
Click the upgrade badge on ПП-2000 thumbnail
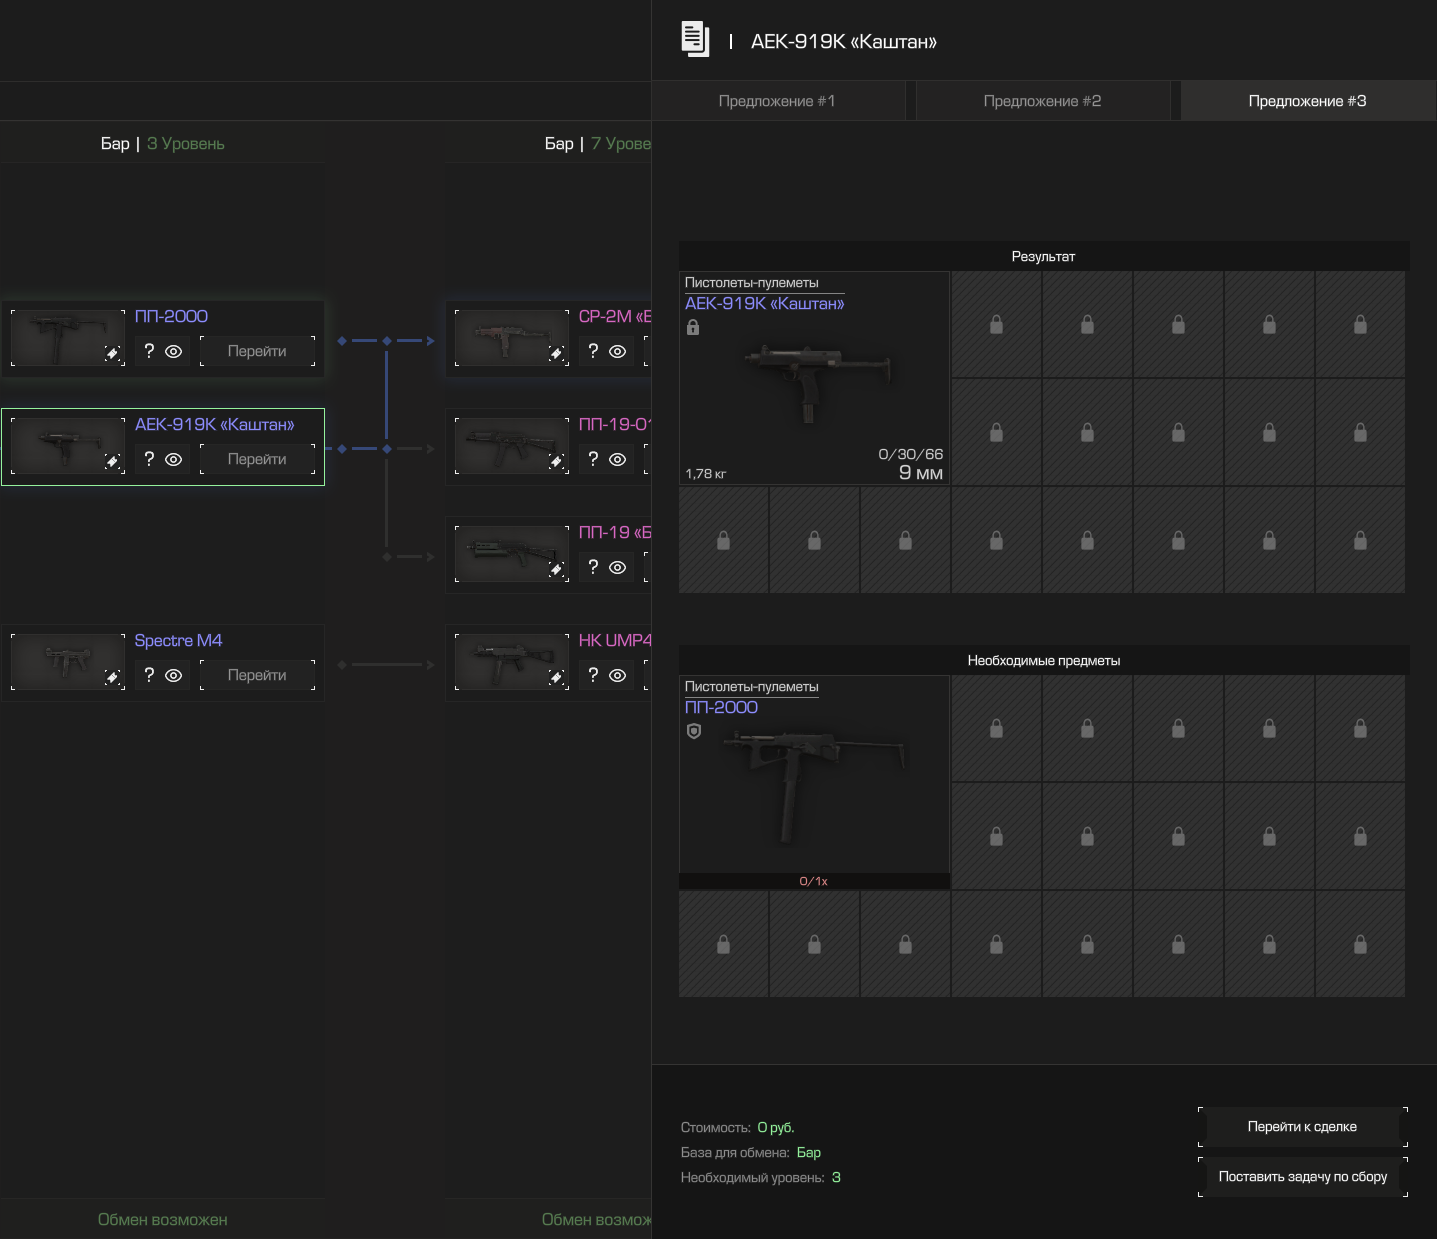point(112,353)
